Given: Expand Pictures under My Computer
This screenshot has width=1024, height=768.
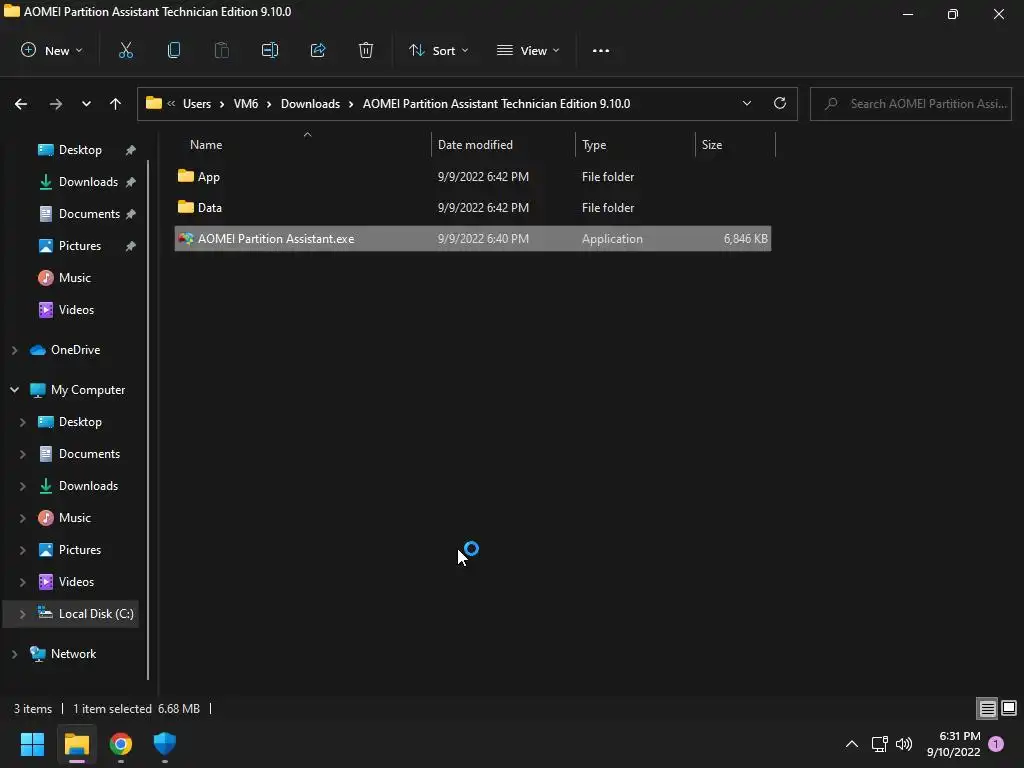Looking at the screenshot, I should point(22,550).
